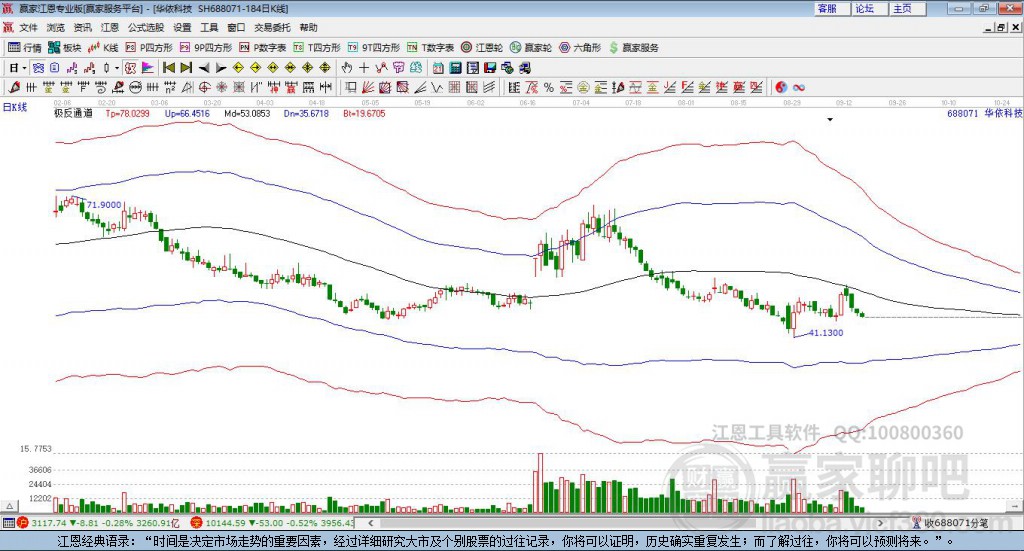Click the infinity loop icon

click(799, 87)
